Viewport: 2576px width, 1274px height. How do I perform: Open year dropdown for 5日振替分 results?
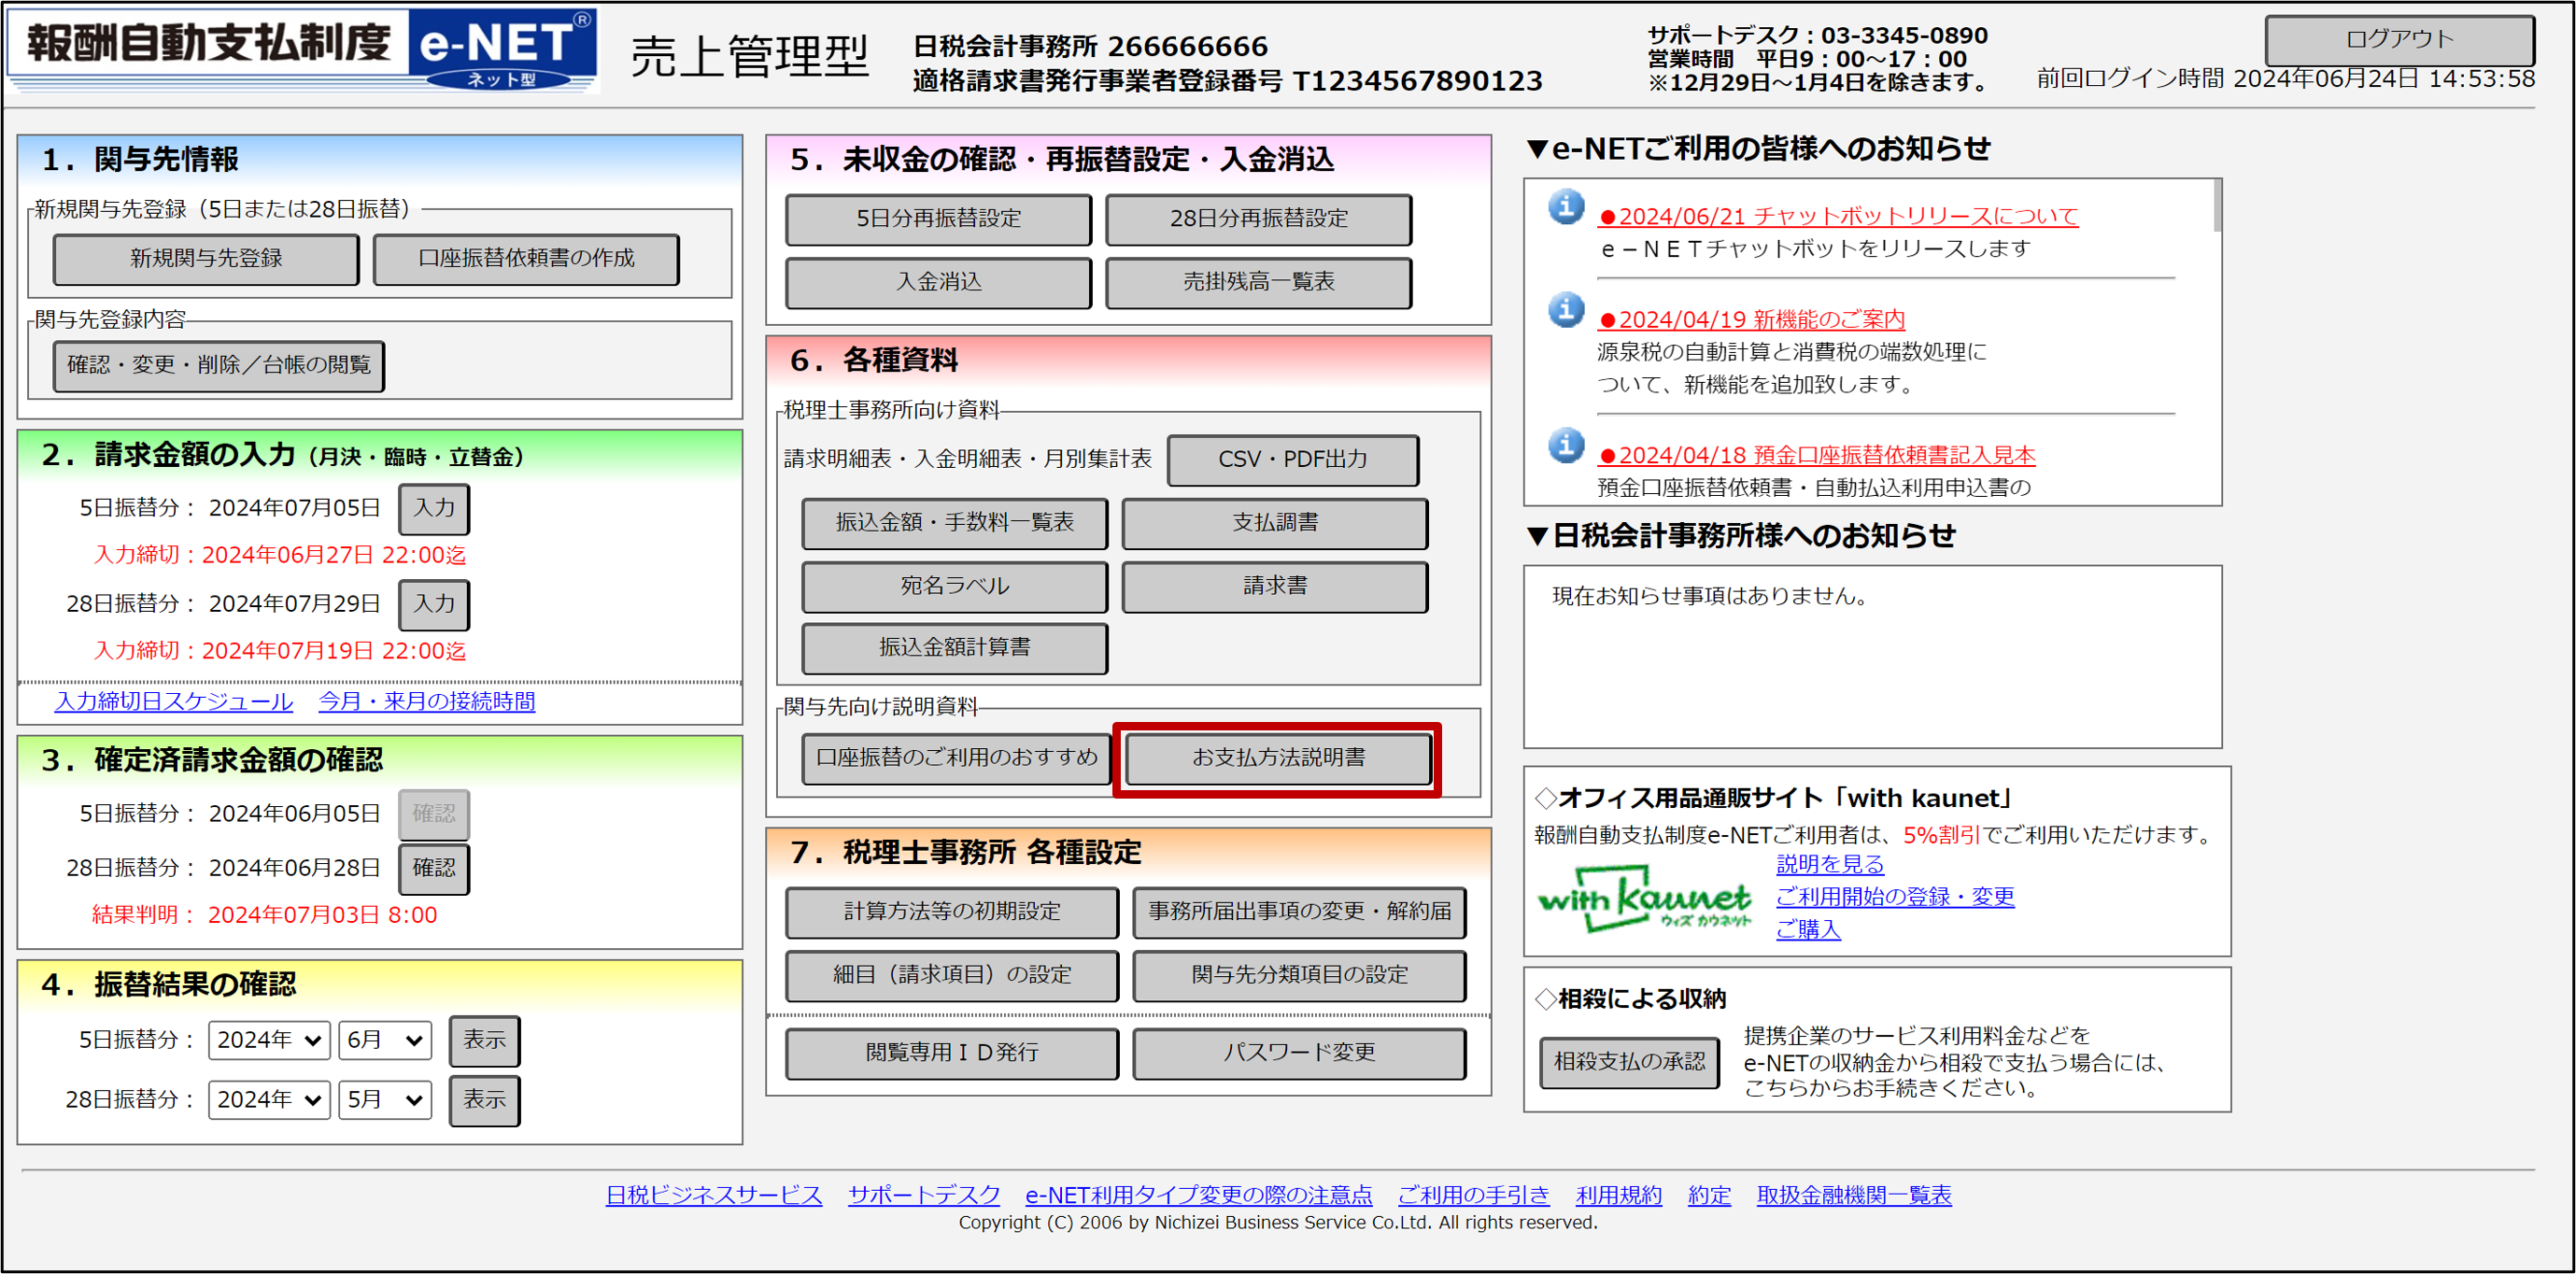coord(269,1040)
